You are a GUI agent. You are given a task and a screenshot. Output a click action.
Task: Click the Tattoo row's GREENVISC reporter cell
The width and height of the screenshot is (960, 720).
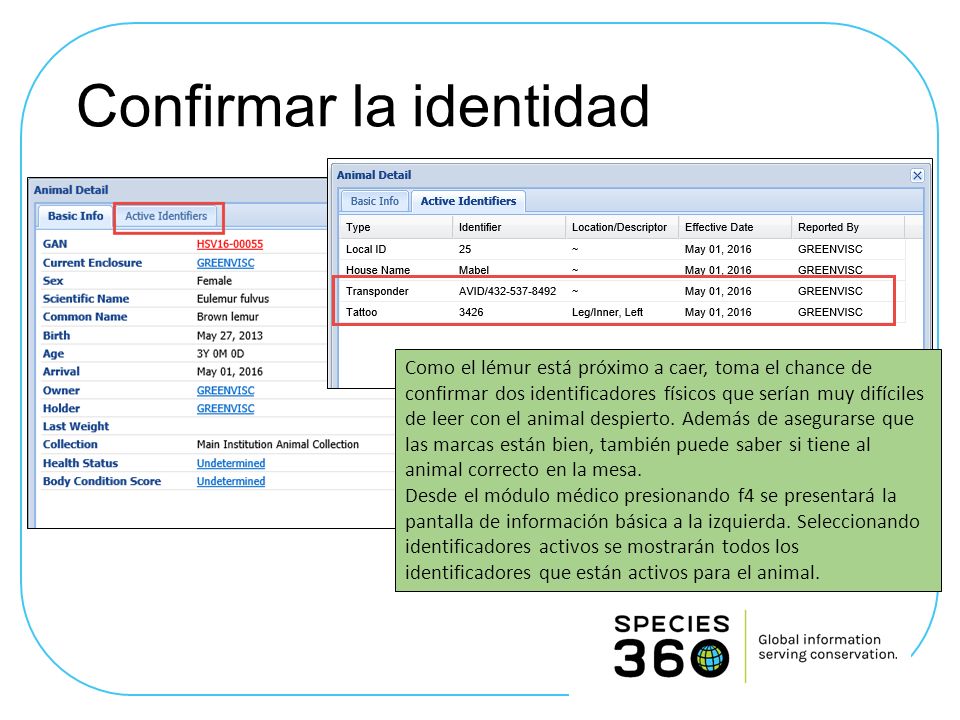(830, 312)
